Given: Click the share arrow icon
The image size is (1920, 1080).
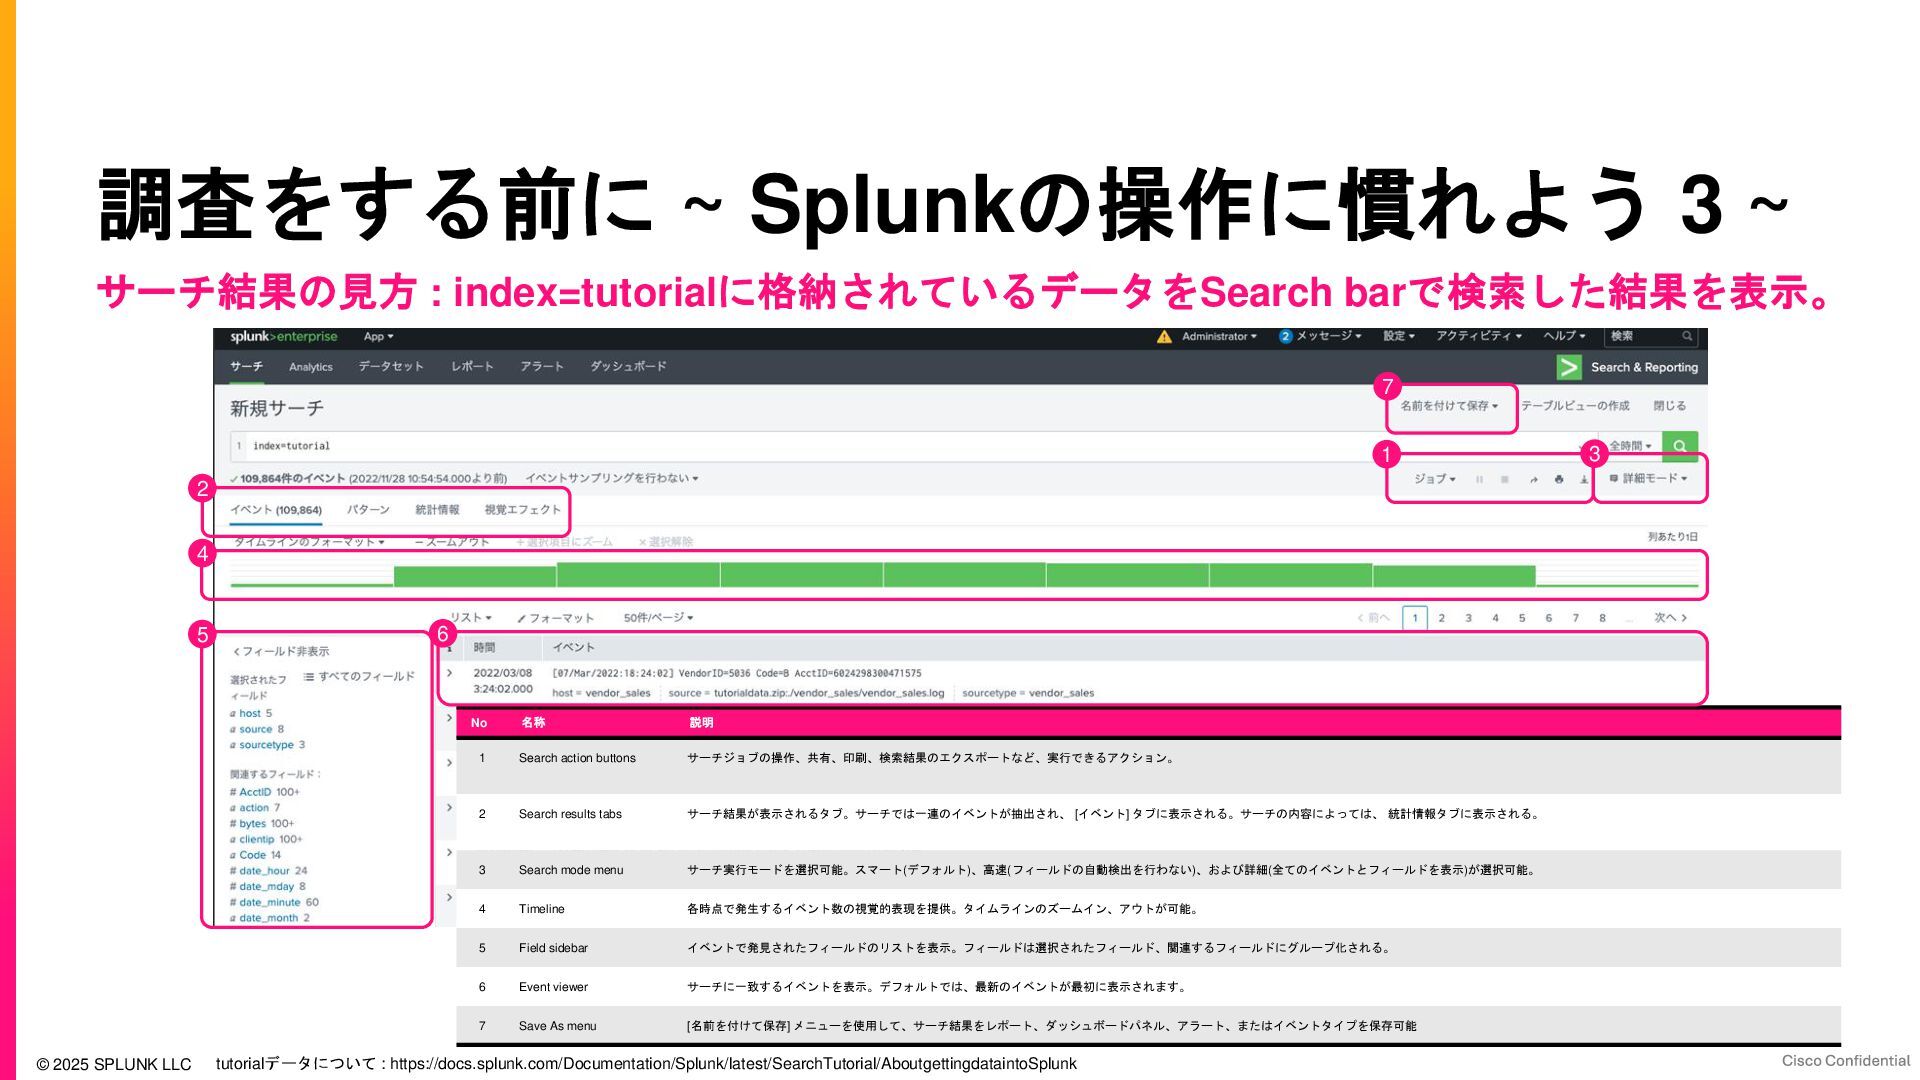Looking at the screenshot, I should (1533, 480).
